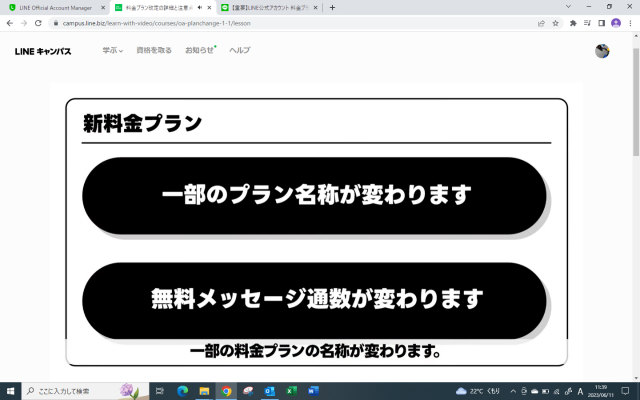The height and width of the screenshot is (400, 640).
Task: Toggle the IME input mode A indicator
Action: tap(580, 391)
